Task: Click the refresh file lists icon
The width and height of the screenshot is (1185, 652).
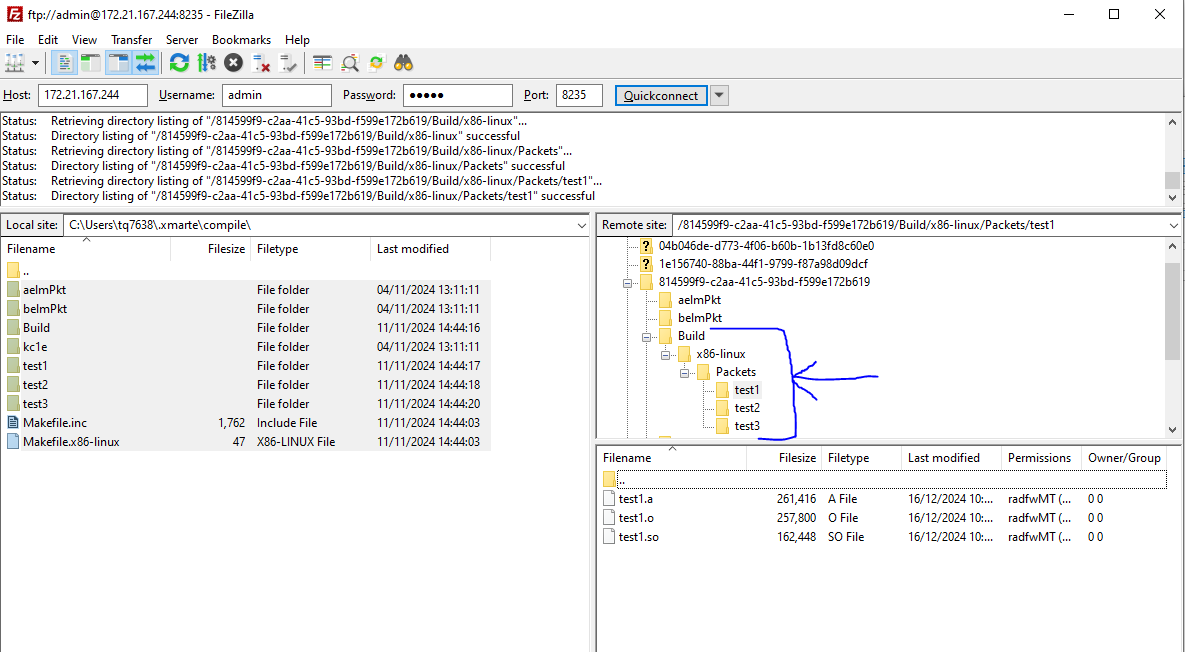Action: (179, 63)
